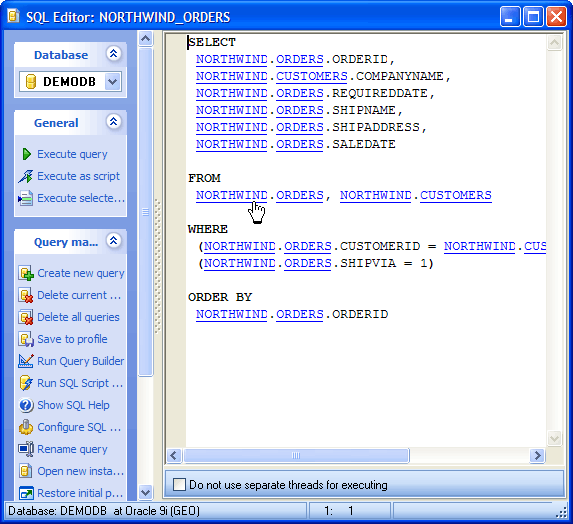Click the Execute query green arrow icon
573x524 pixels.
point(26,154)
